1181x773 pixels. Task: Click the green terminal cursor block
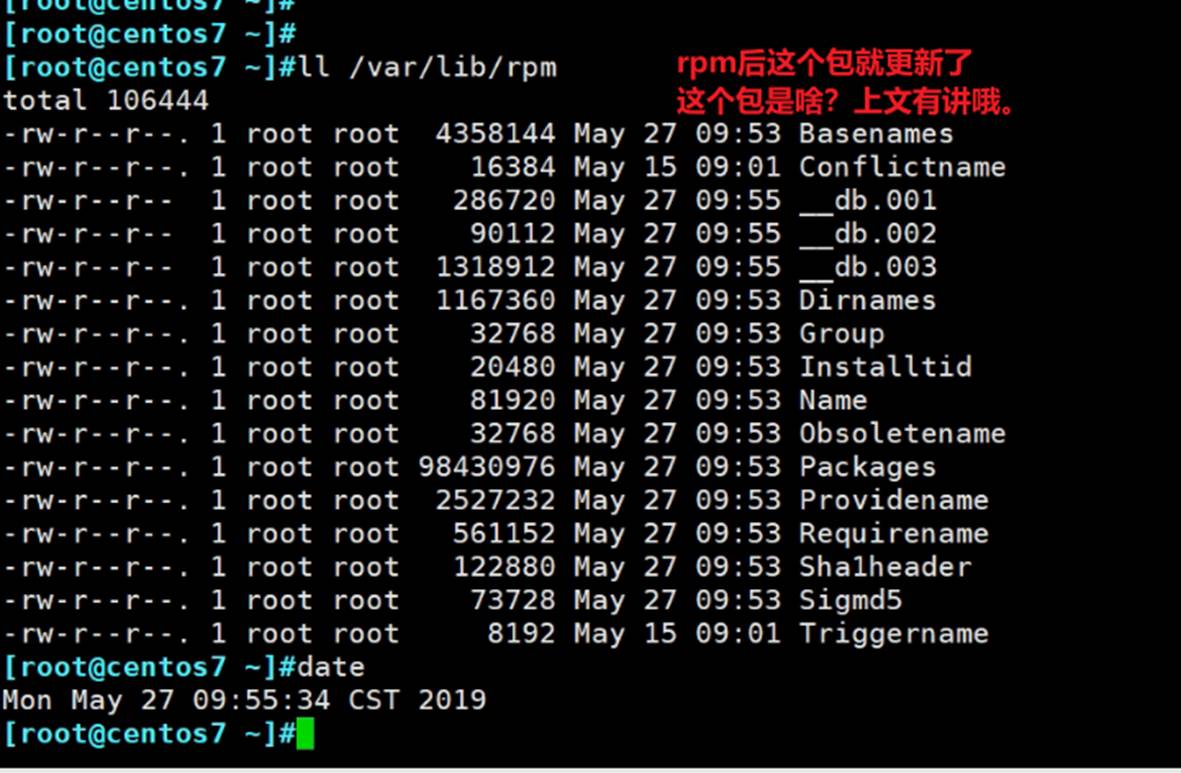point(305,734)
